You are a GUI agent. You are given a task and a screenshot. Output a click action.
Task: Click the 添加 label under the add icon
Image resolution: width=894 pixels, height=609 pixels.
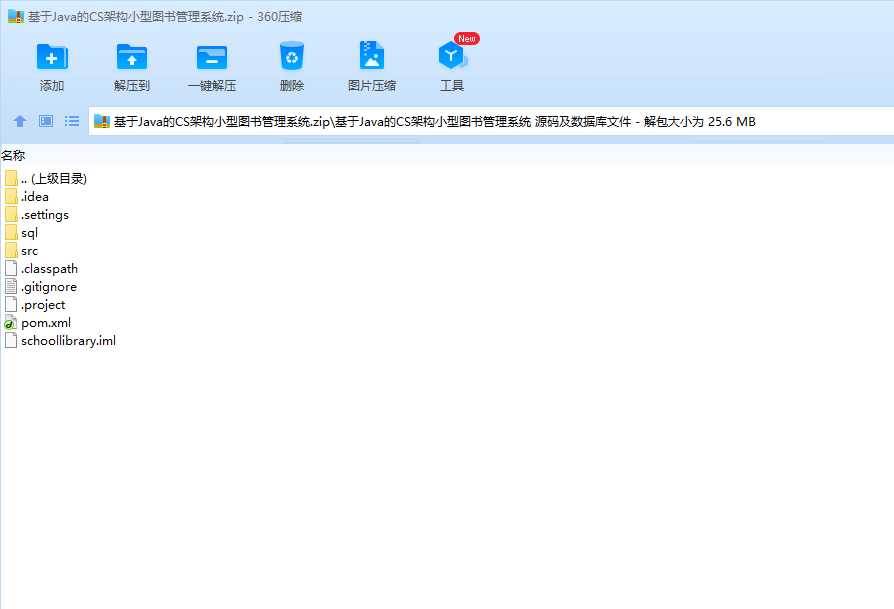coord(52,86)
